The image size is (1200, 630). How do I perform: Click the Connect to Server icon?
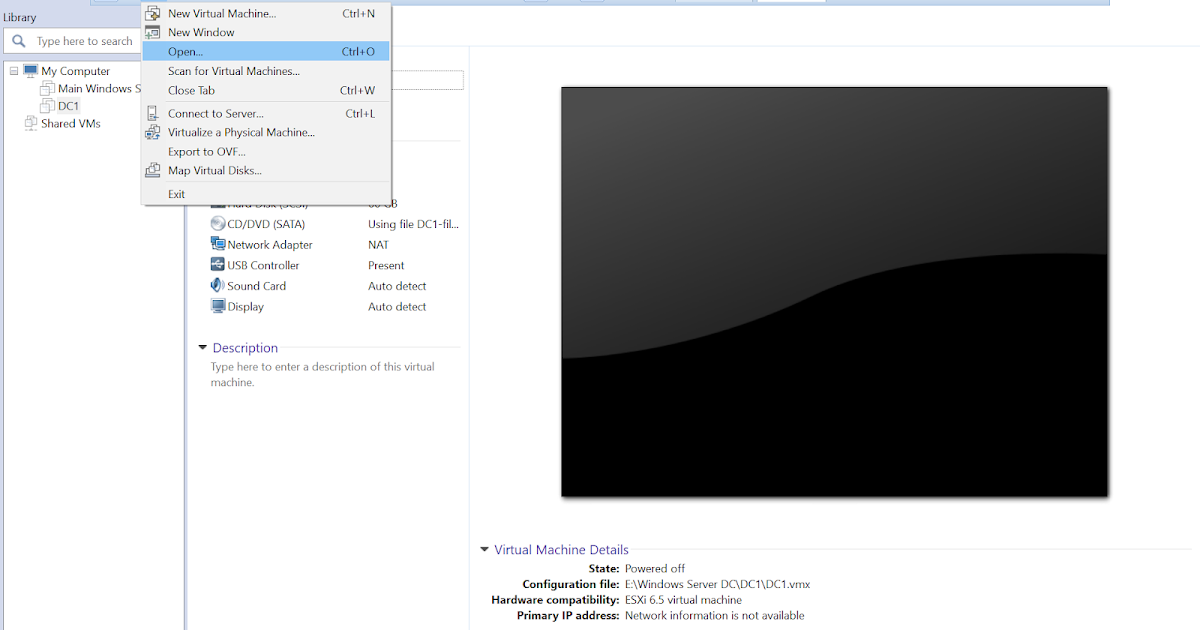[x=152, y=113]
